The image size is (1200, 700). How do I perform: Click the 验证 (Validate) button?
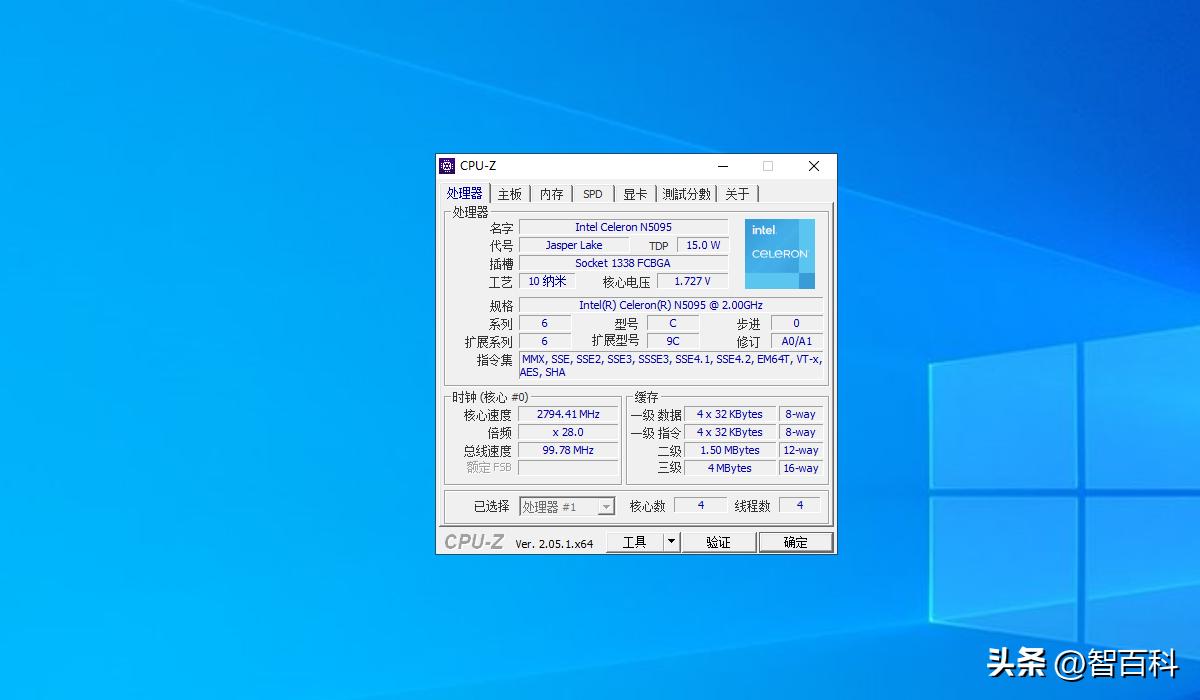tap(719, 541)
